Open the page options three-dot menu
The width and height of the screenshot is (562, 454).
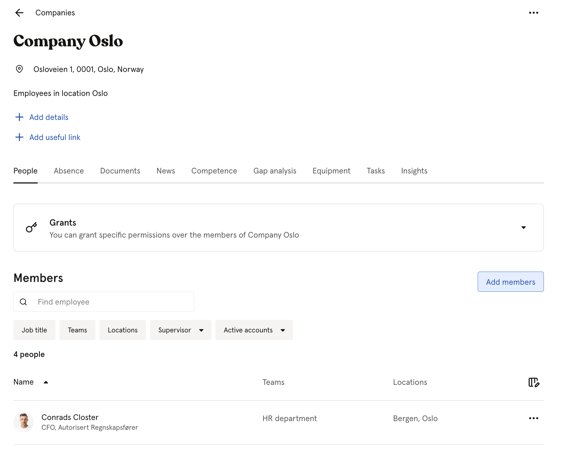click(533, 13)
